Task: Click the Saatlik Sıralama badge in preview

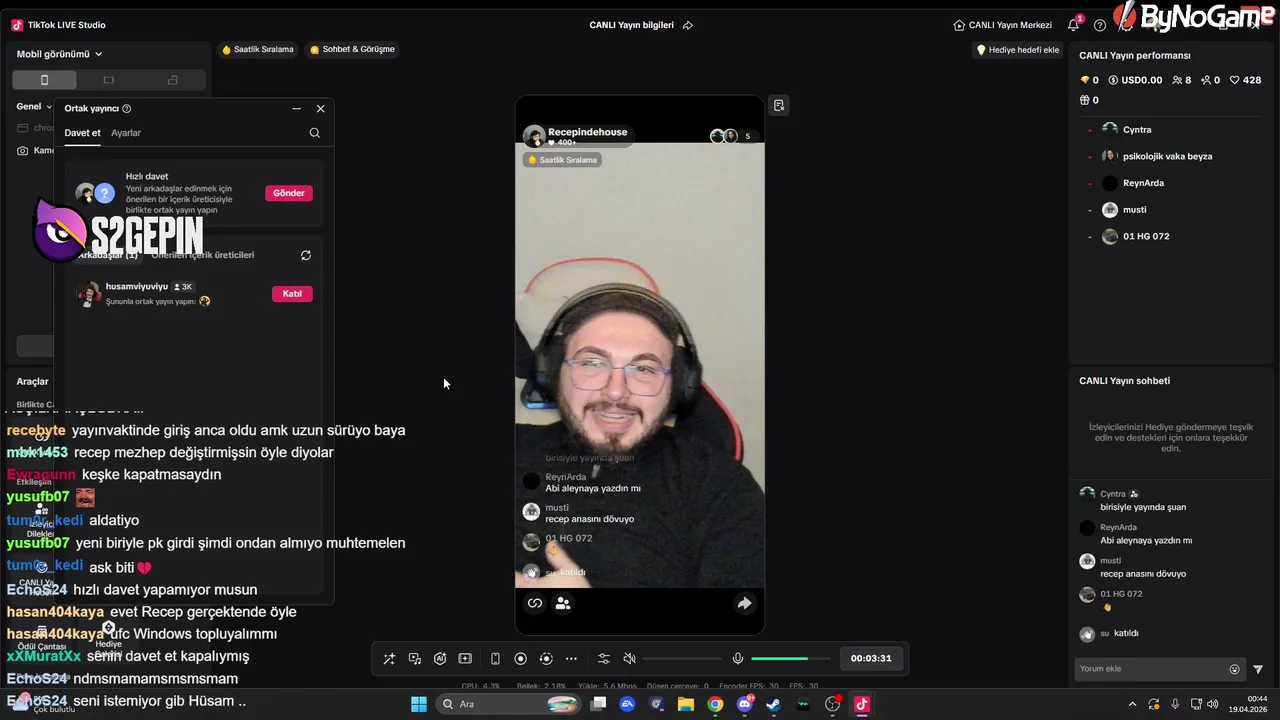Action: coord(562,160)
